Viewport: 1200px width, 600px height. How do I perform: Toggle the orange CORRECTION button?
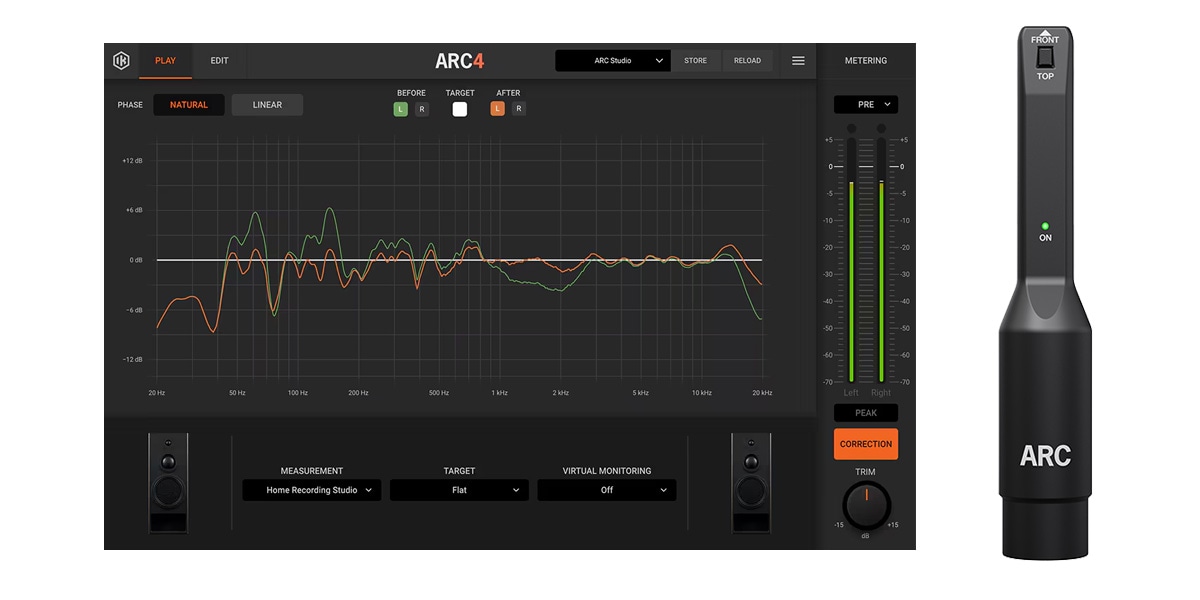click(866, 444)
